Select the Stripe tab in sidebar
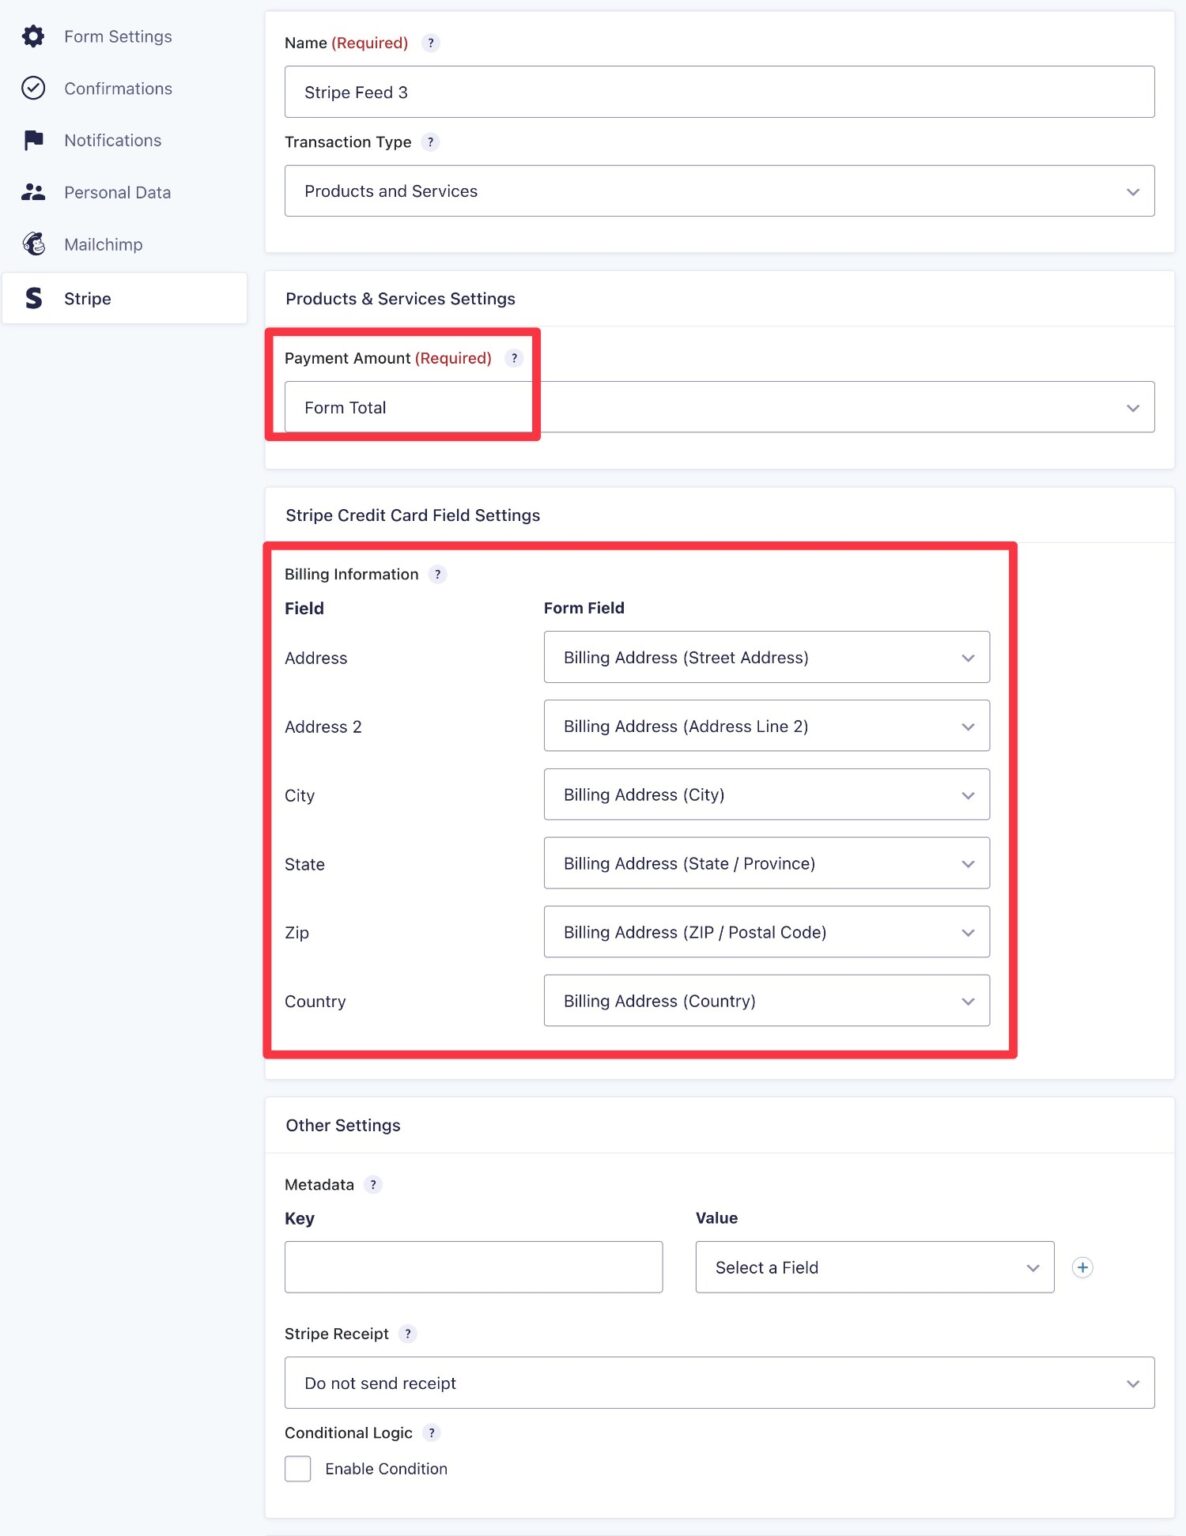The image size is (1186, 1536). [87, 298]
